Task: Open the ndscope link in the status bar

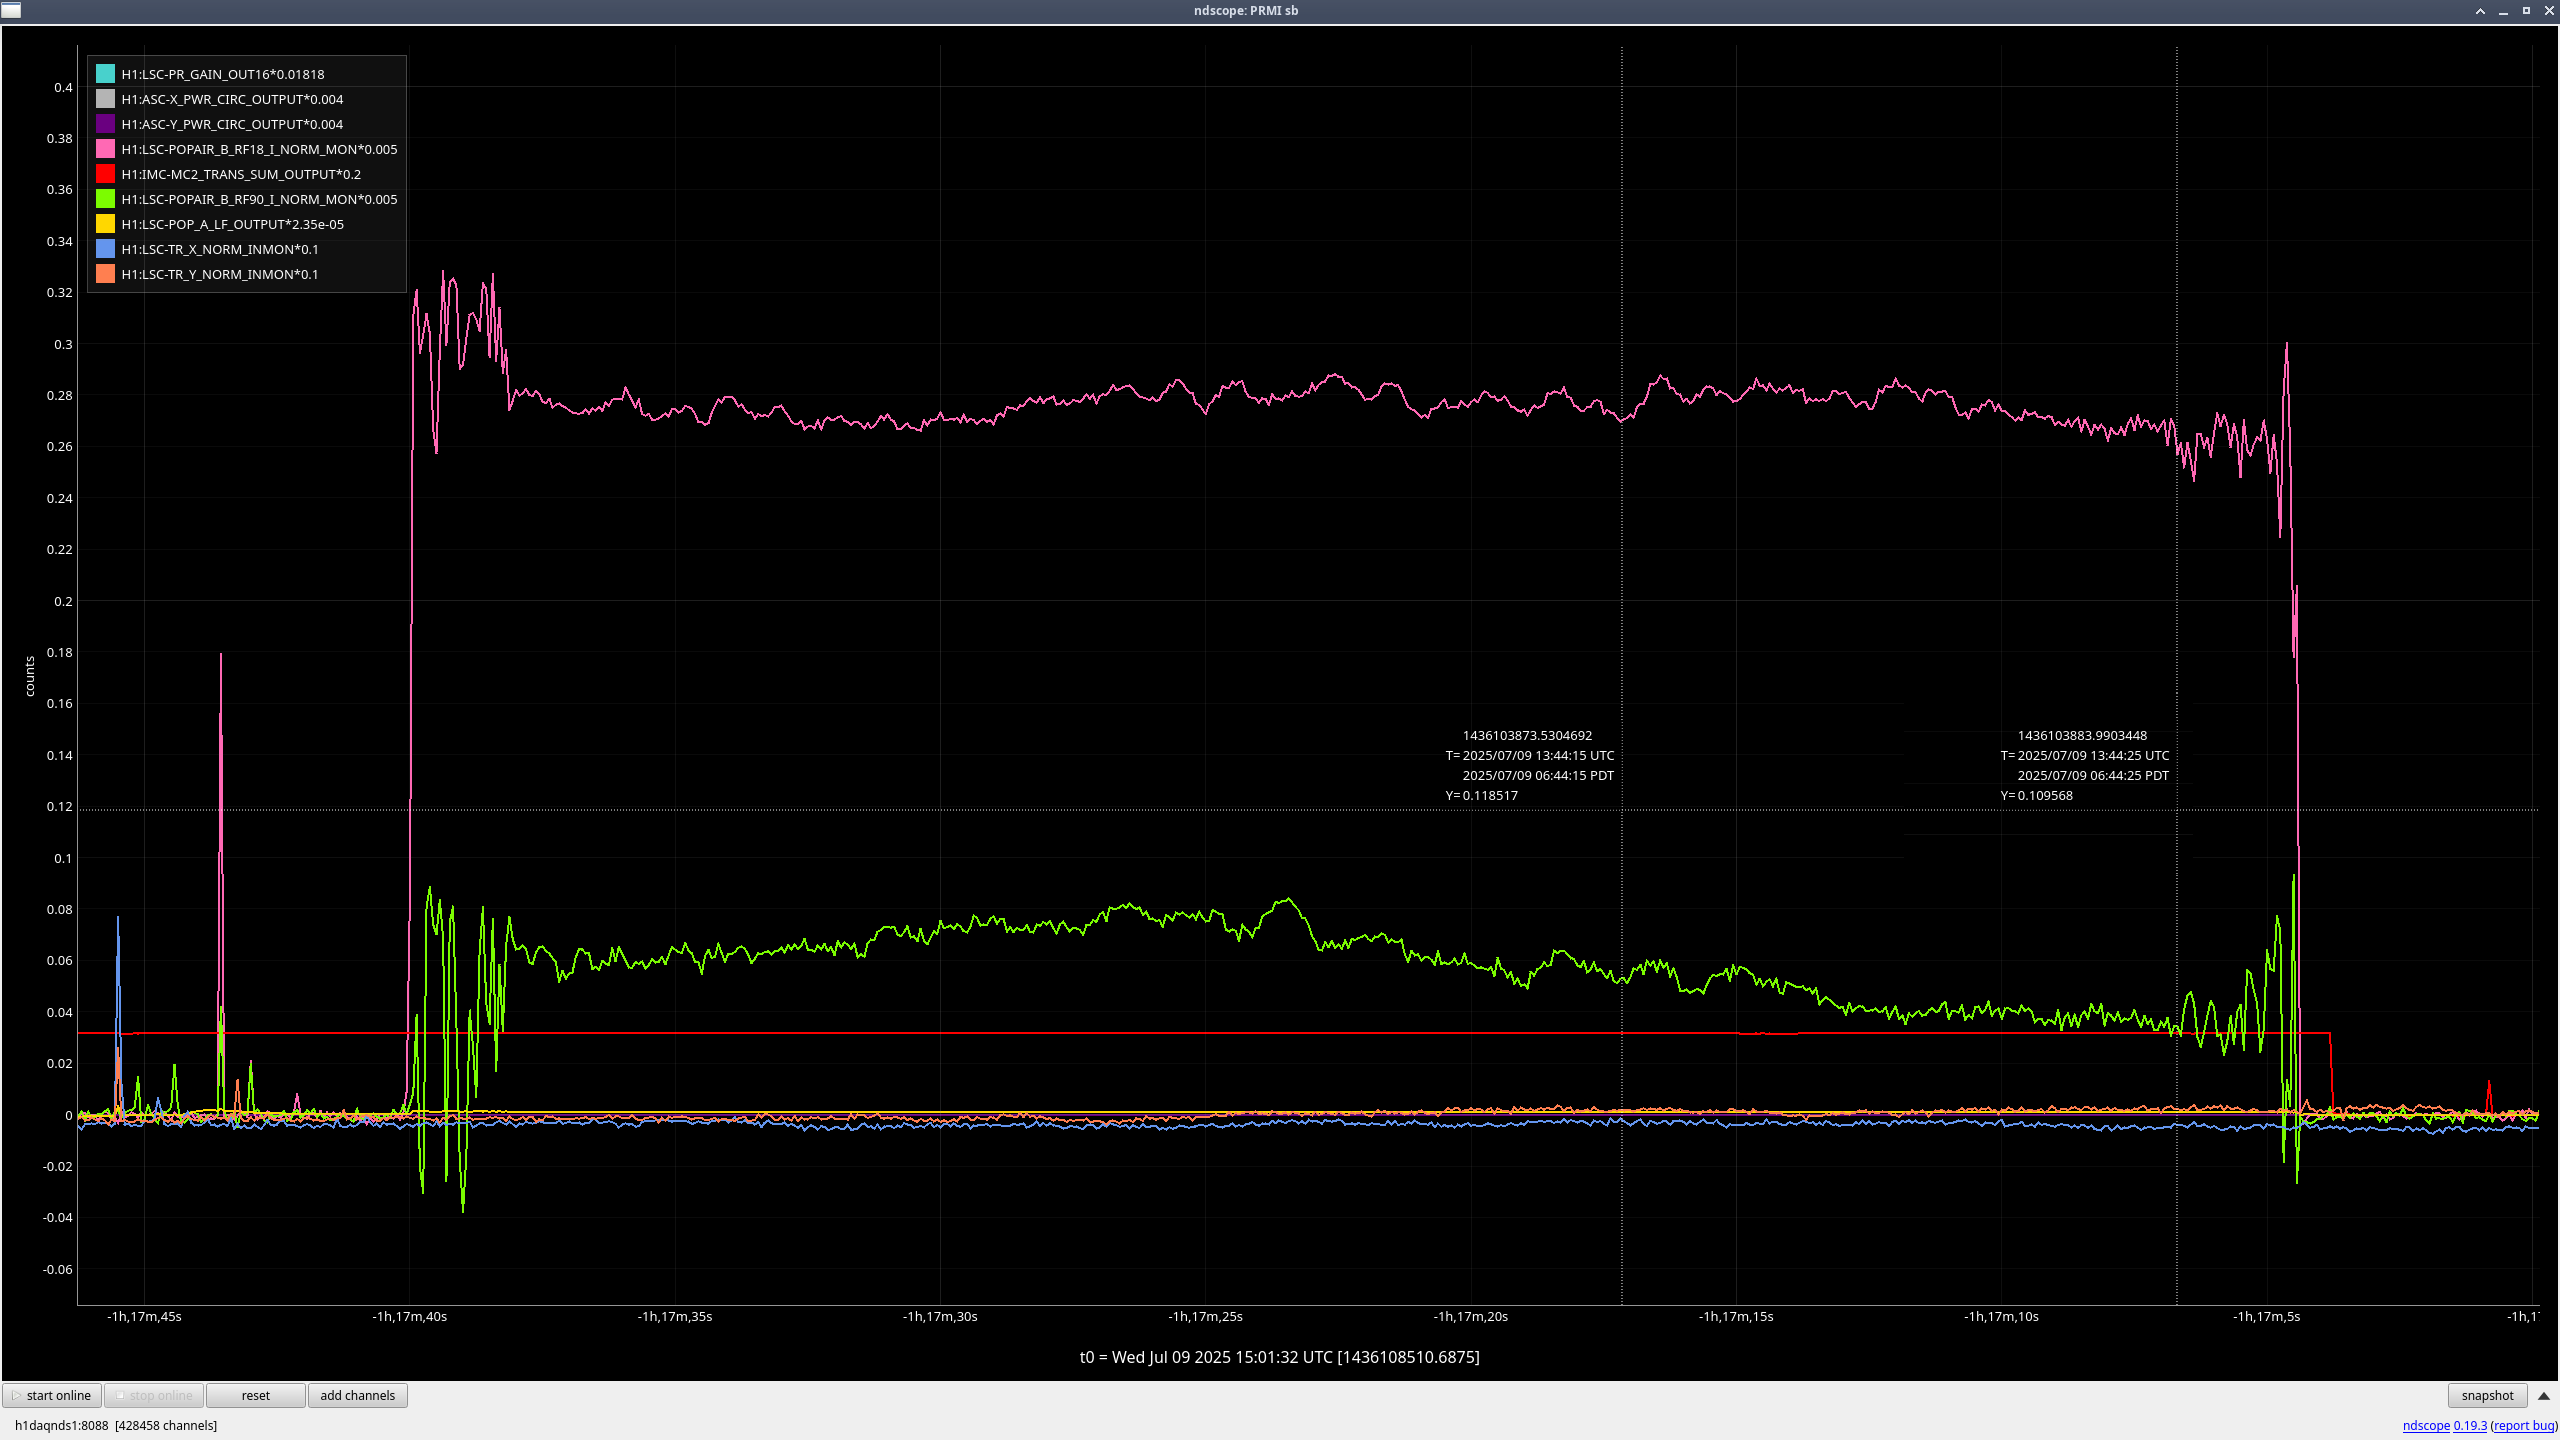Action: (2426, 1425)
